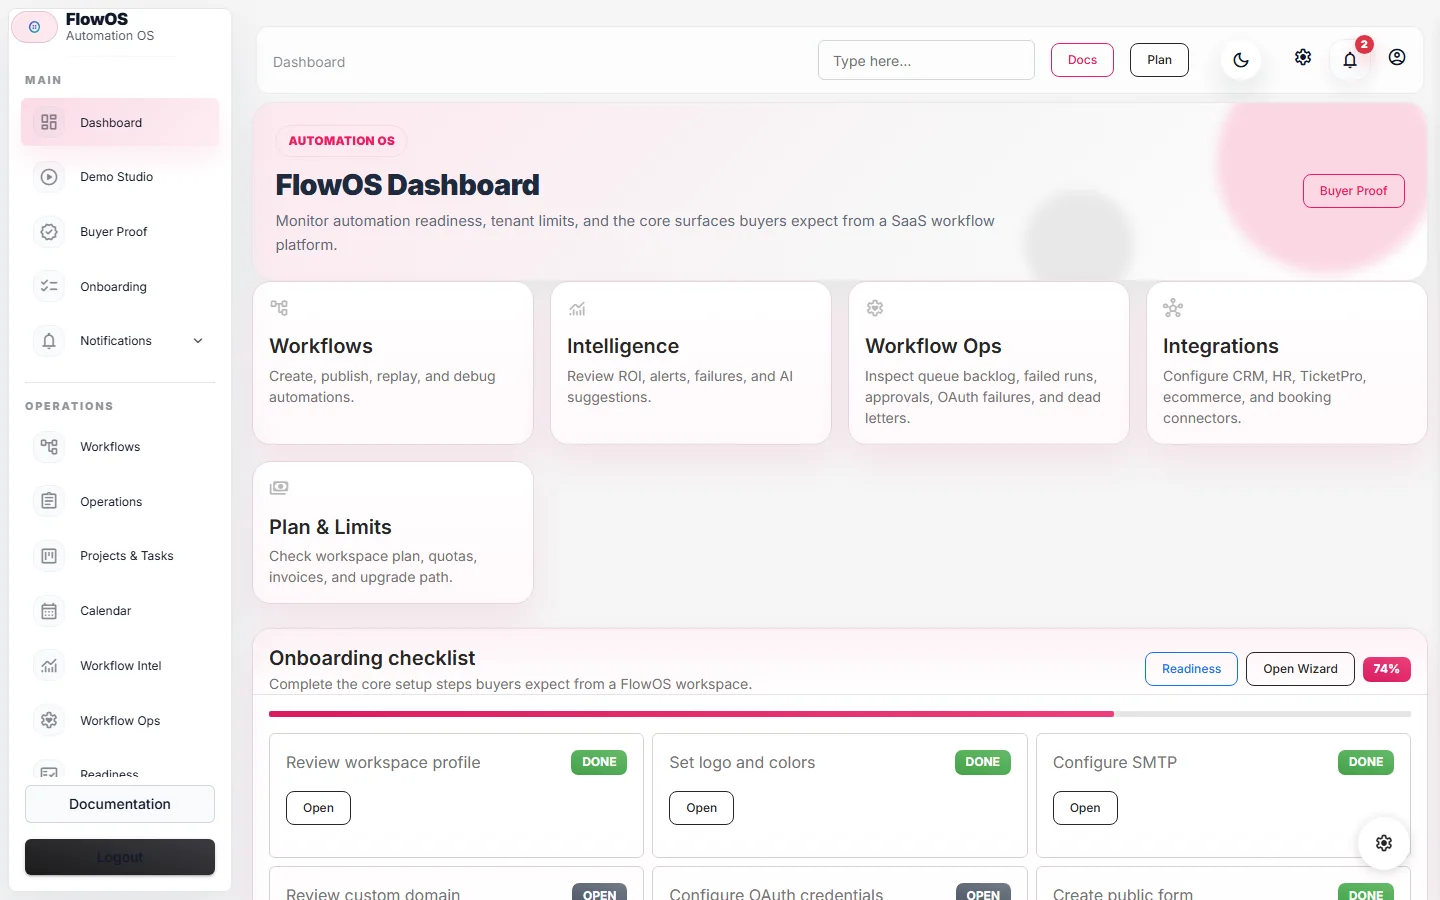Click the Dashboard breadcrumb text
This screenshot has height=900, width=1440.
(x=309, y=62)
